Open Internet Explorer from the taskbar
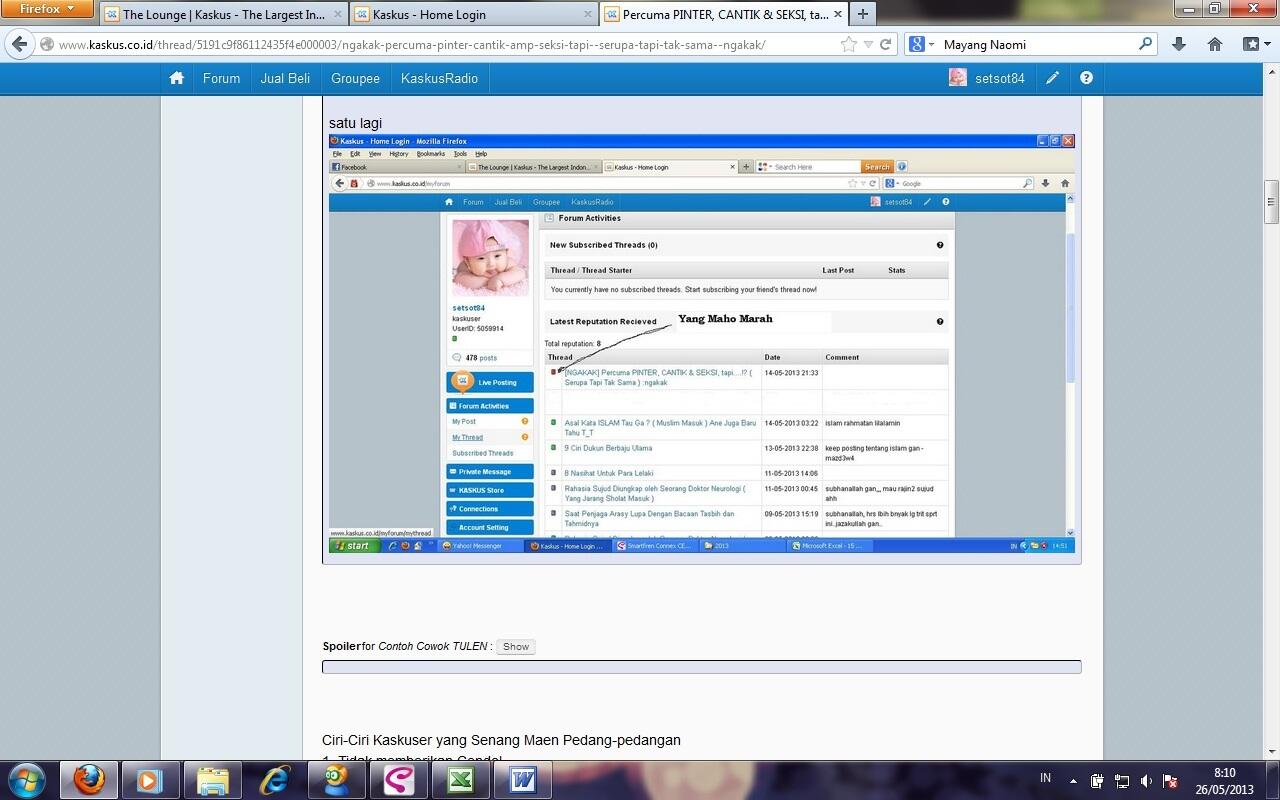The image size is (1280, 800). click(x=275, y=779)
